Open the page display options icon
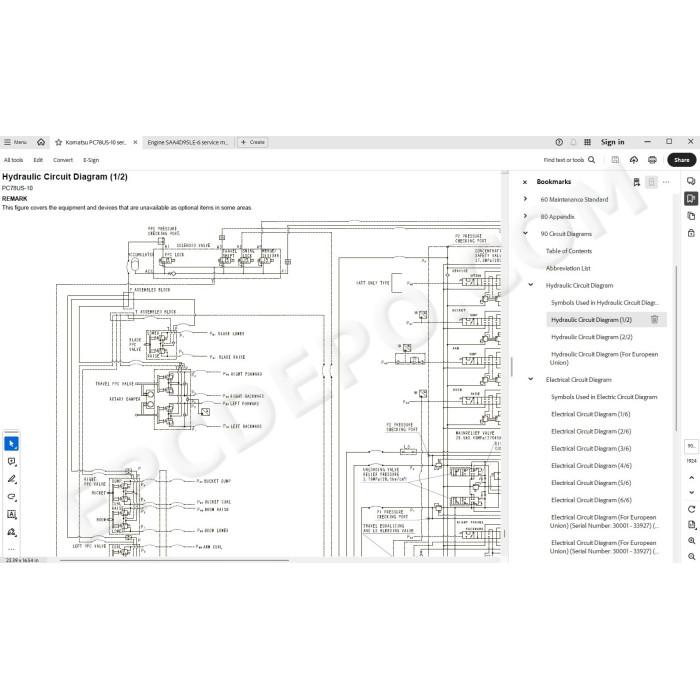 (692, 525)
